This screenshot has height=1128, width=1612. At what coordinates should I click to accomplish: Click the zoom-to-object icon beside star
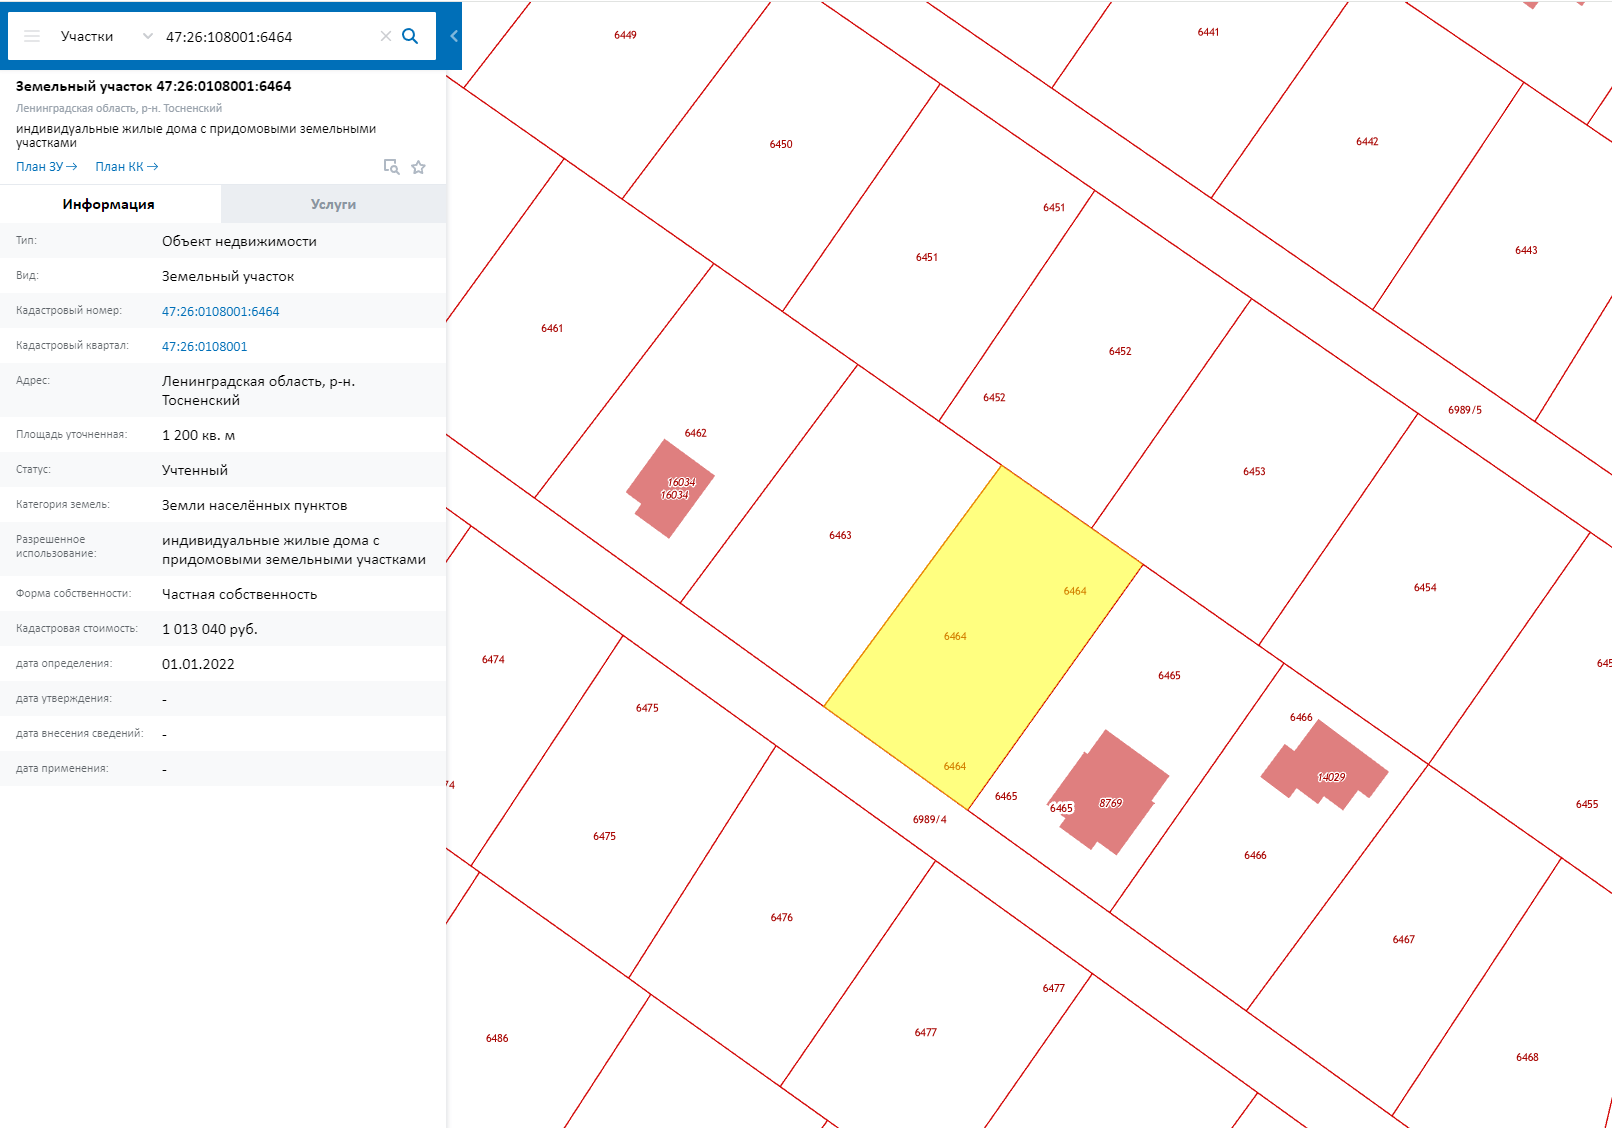[x=391, y=167]
